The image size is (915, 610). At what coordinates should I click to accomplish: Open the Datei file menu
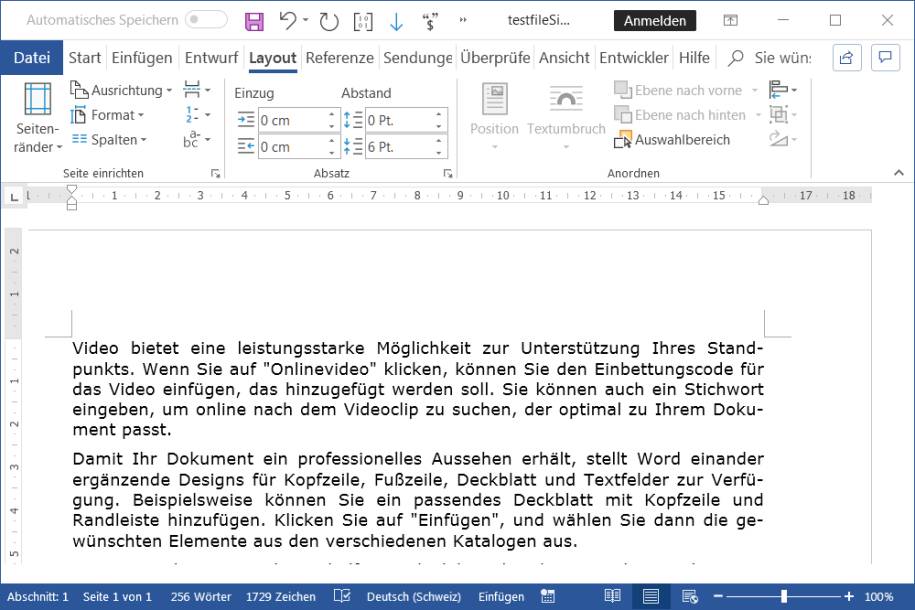32,58
